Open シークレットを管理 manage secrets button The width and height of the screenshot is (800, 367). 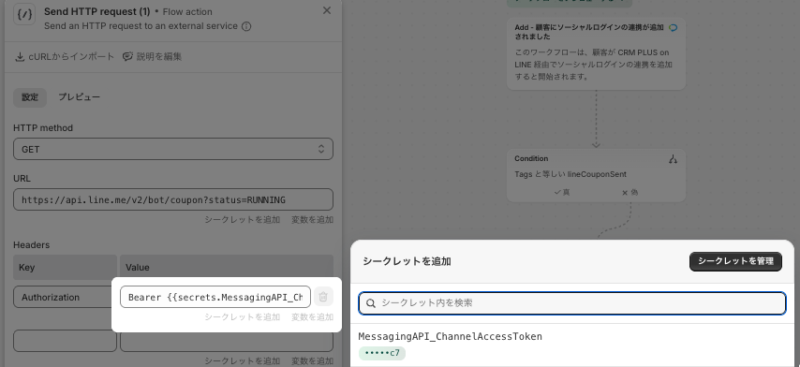coord(735,261)
